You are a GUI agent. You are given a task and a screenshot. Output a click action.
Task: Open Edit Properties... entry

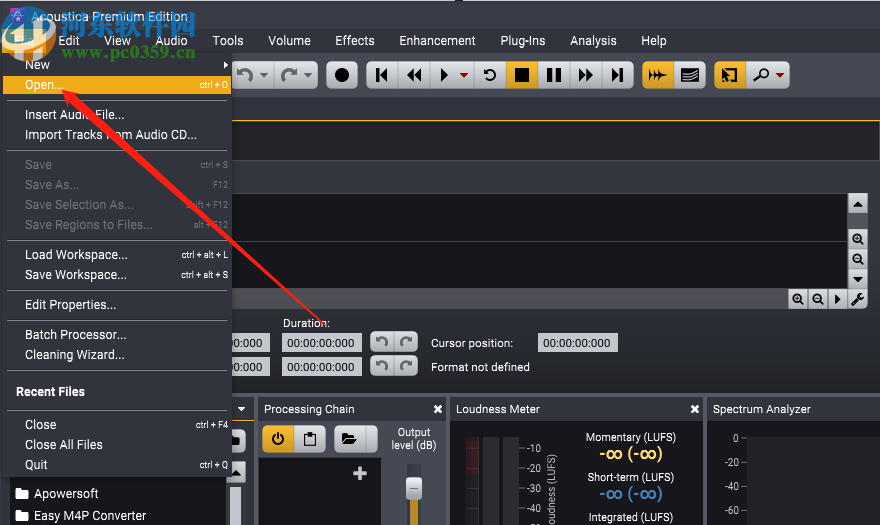click(x=117, y=305)
